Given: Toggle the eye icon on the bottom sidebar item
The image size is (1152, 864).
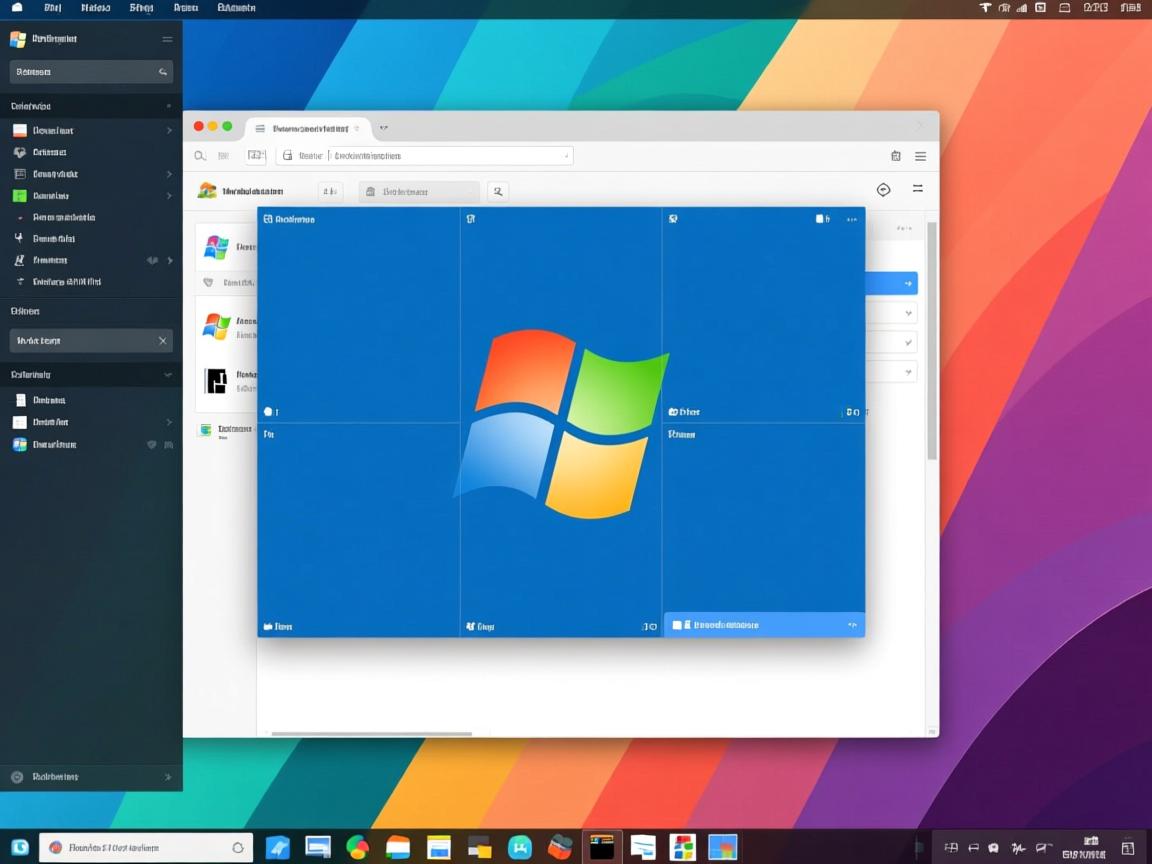Looking at the screenshot, I should (151, 444).
